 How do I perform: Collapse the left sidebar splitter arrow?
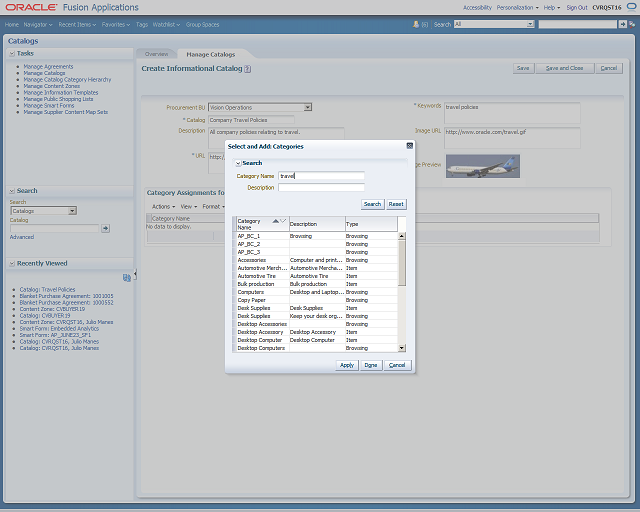(135, 274)
